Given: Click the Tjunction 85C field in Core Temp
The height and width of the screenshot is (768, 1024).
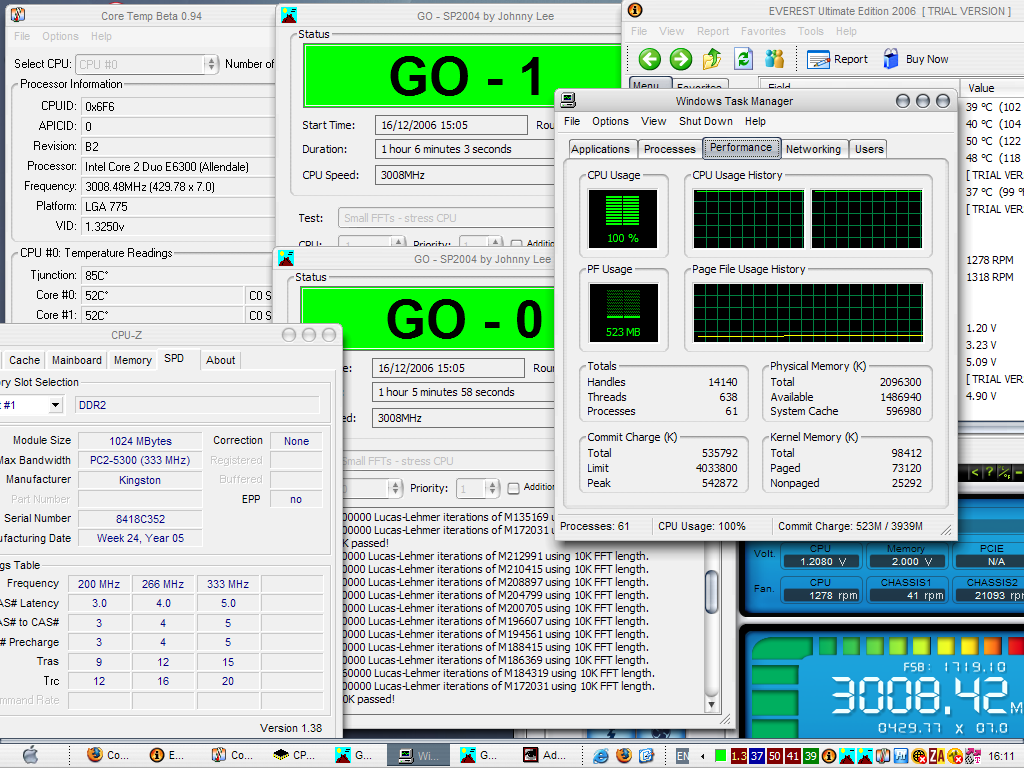Looking at the screenshot, I should pyautogui.click(x=178, y=275).
